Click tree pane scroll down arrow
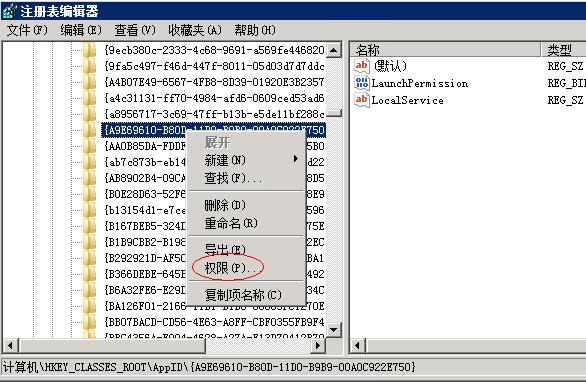586x382 pixels. (334, 330)
